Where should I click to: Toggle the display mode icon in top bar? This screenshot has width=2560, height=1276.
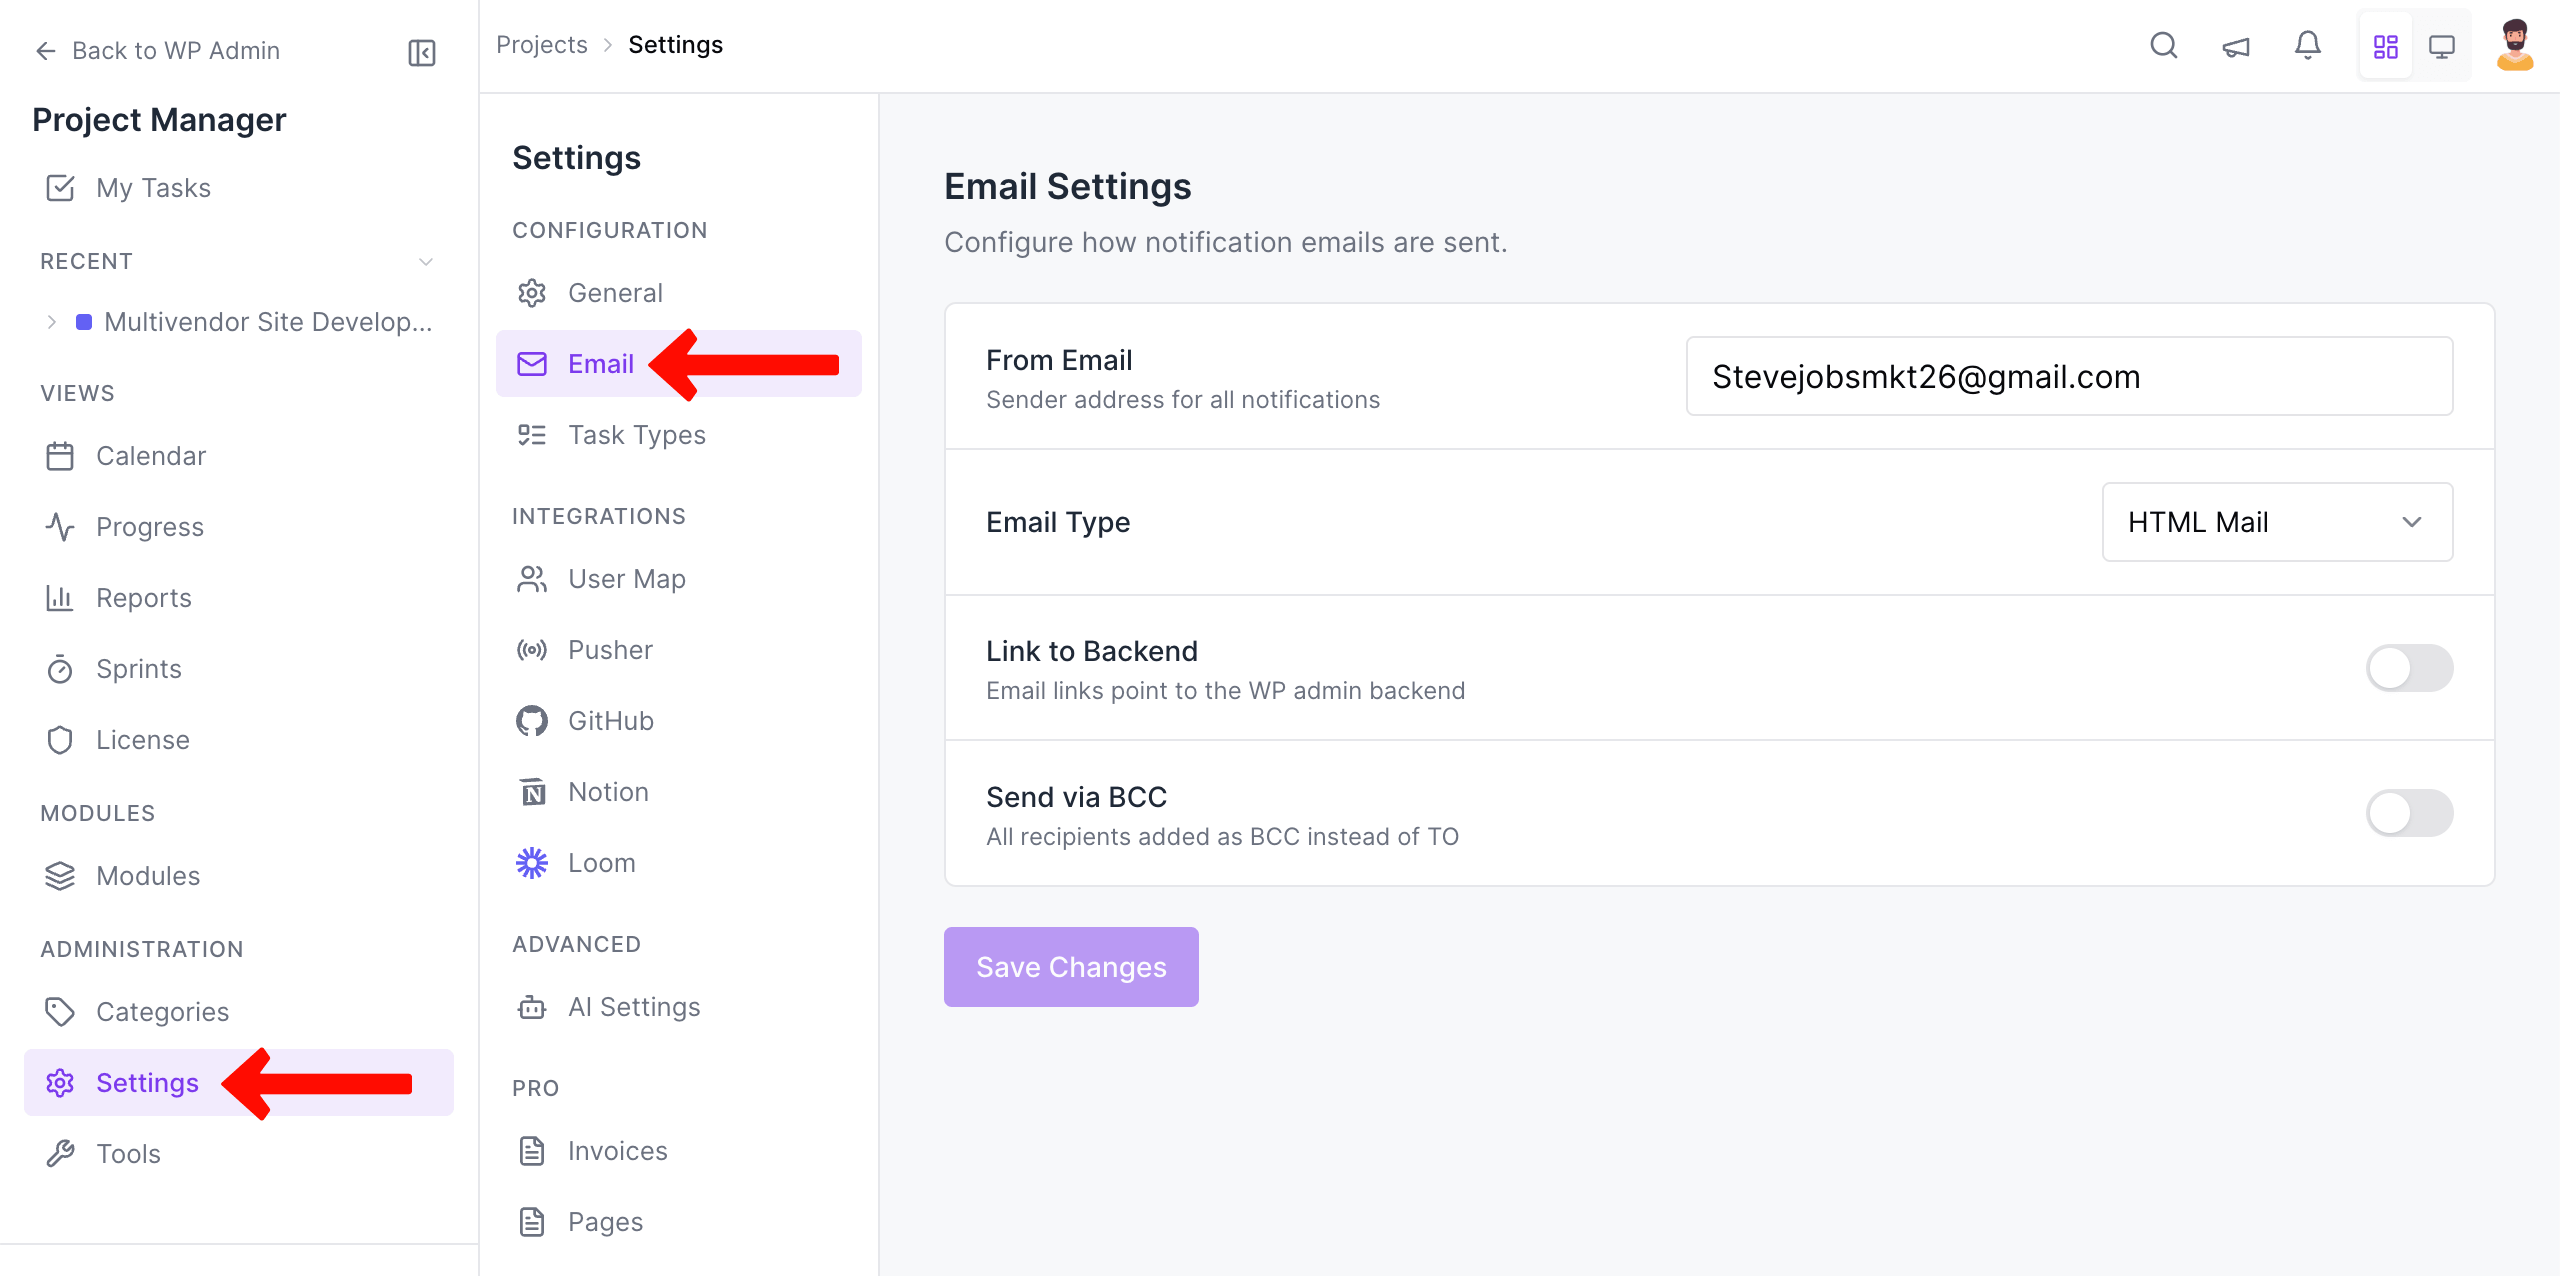pyautogui.click(x=2443, y=45)
